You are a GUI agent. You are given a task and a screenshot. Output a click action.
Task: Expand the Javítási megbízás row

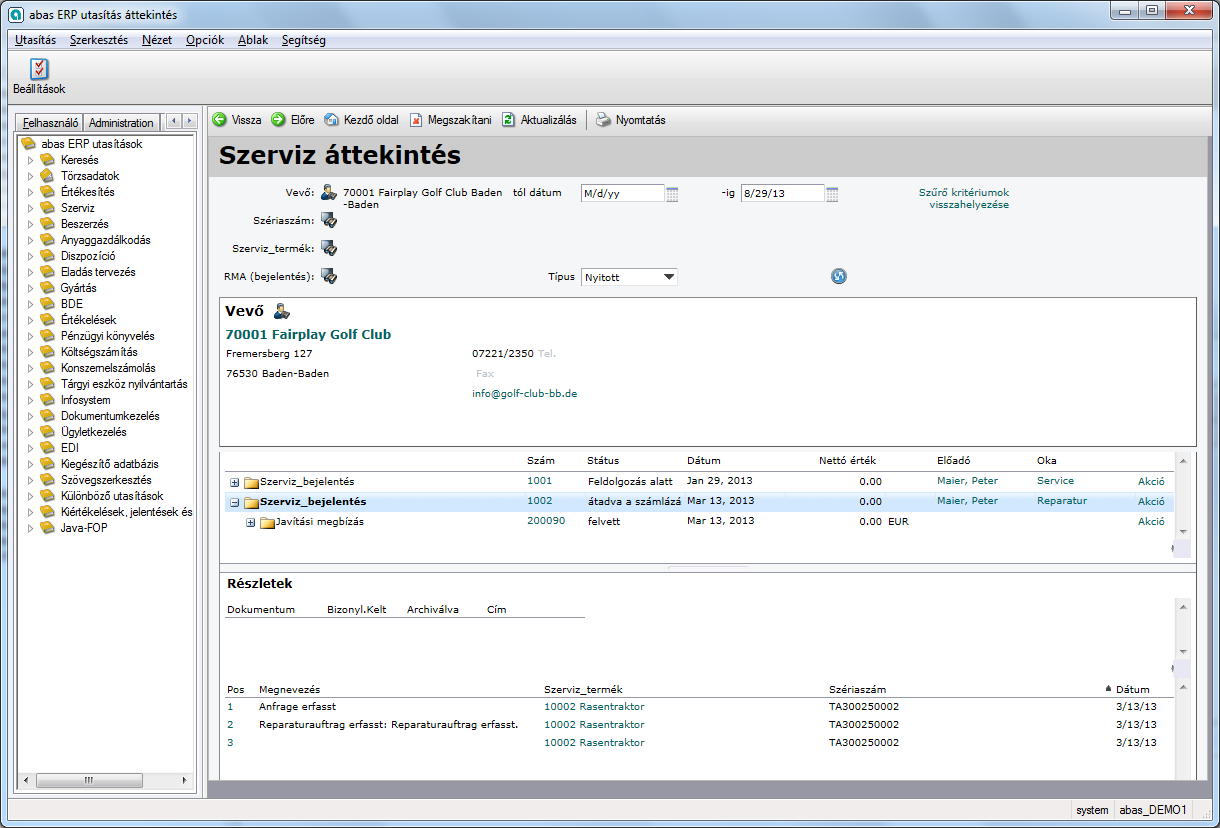(250, 522)
